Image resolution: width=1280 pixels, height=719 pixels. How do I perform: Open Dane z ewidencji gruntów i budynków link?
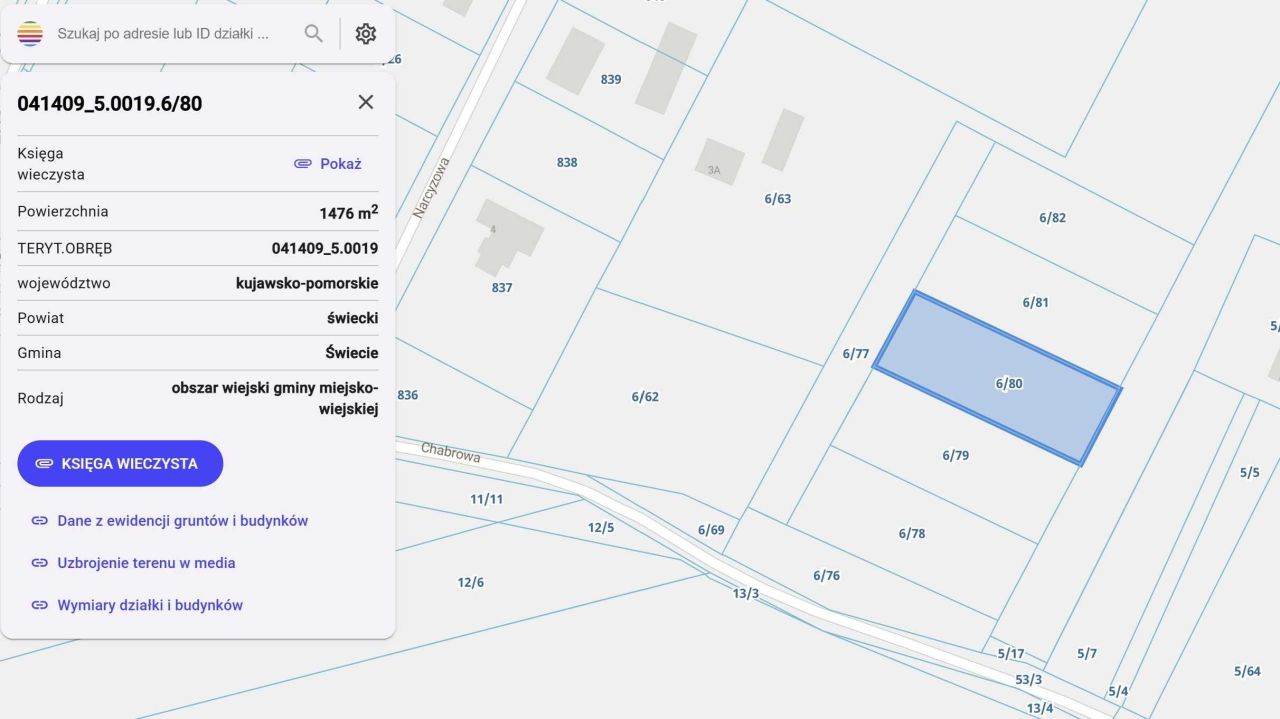click(170, 521)
